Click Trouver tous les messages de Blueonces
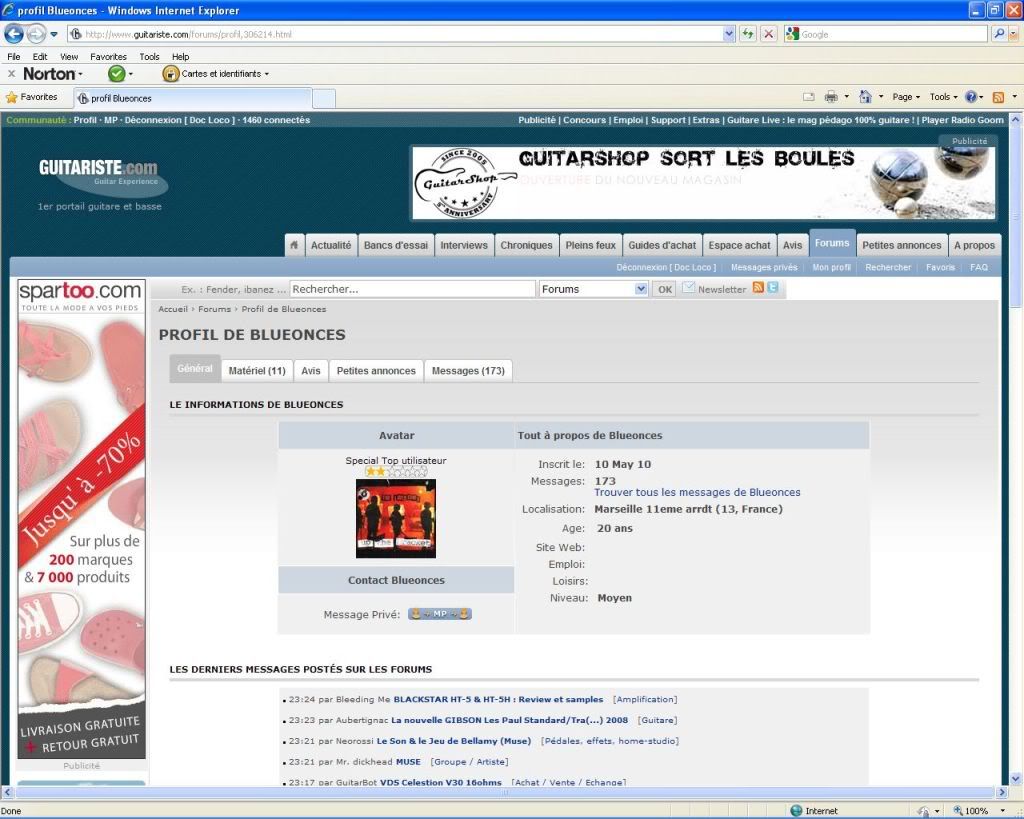The height and width of the screenshot is (819, 1024). pyautogui.click(x=697, y=492)
